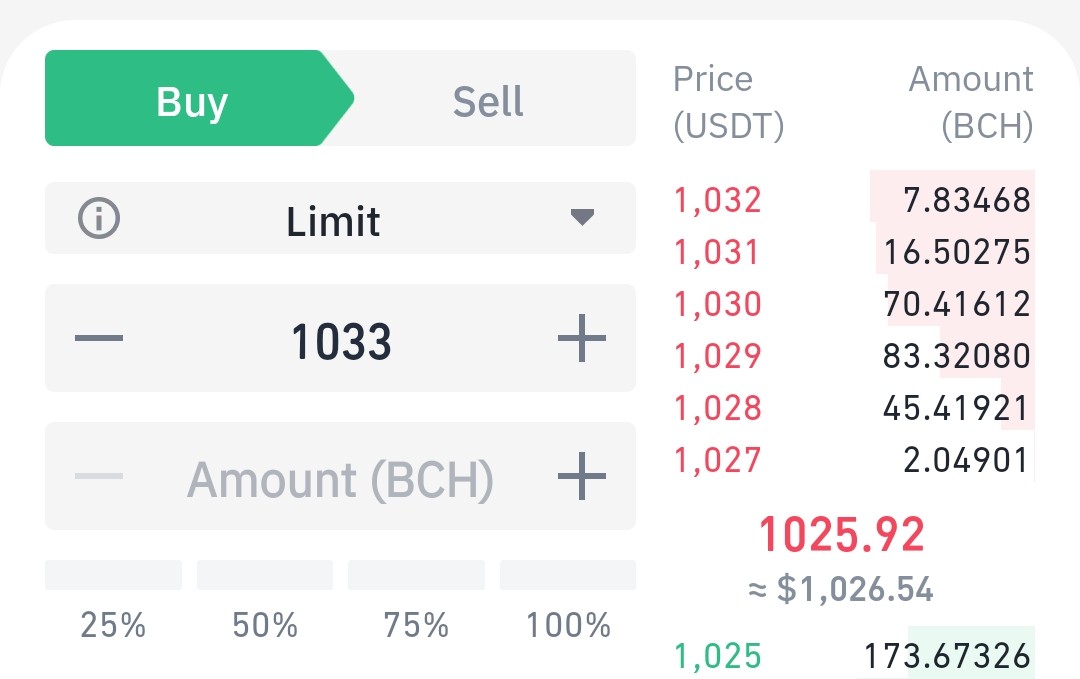1080x679 pixels.
Task: Decrease Amount (BCH) with minus icon
Action: 98,476
